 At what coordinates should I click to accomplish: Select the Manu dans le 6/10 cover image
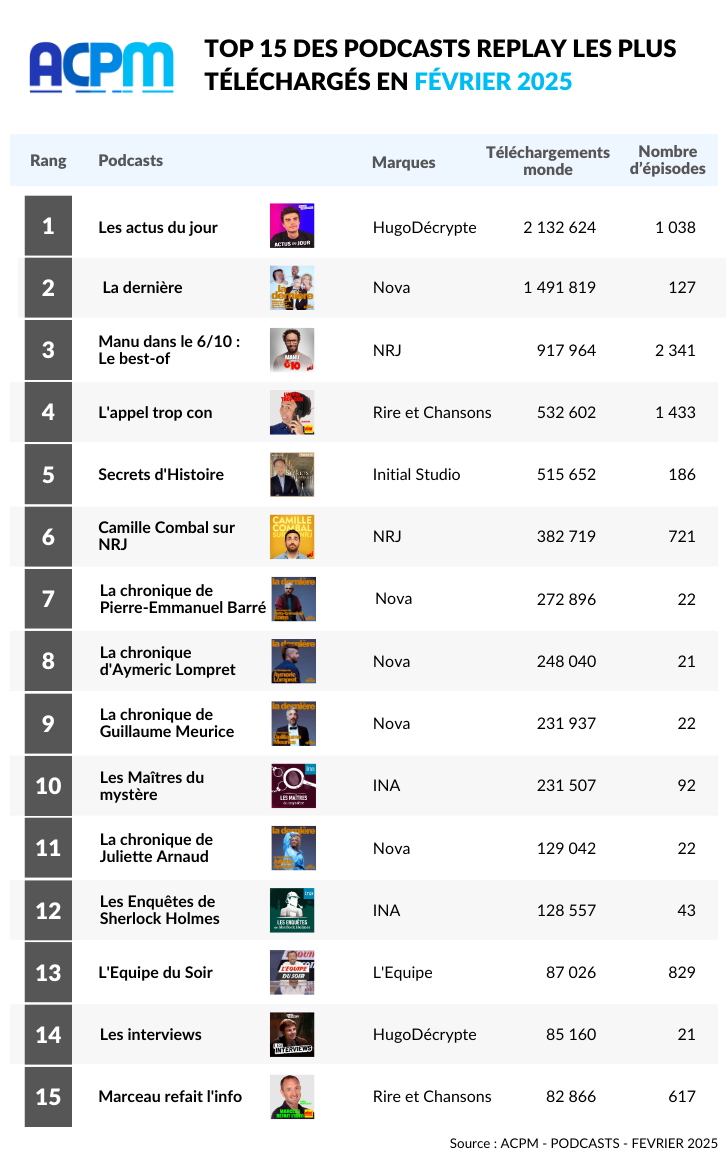point(292,350)
